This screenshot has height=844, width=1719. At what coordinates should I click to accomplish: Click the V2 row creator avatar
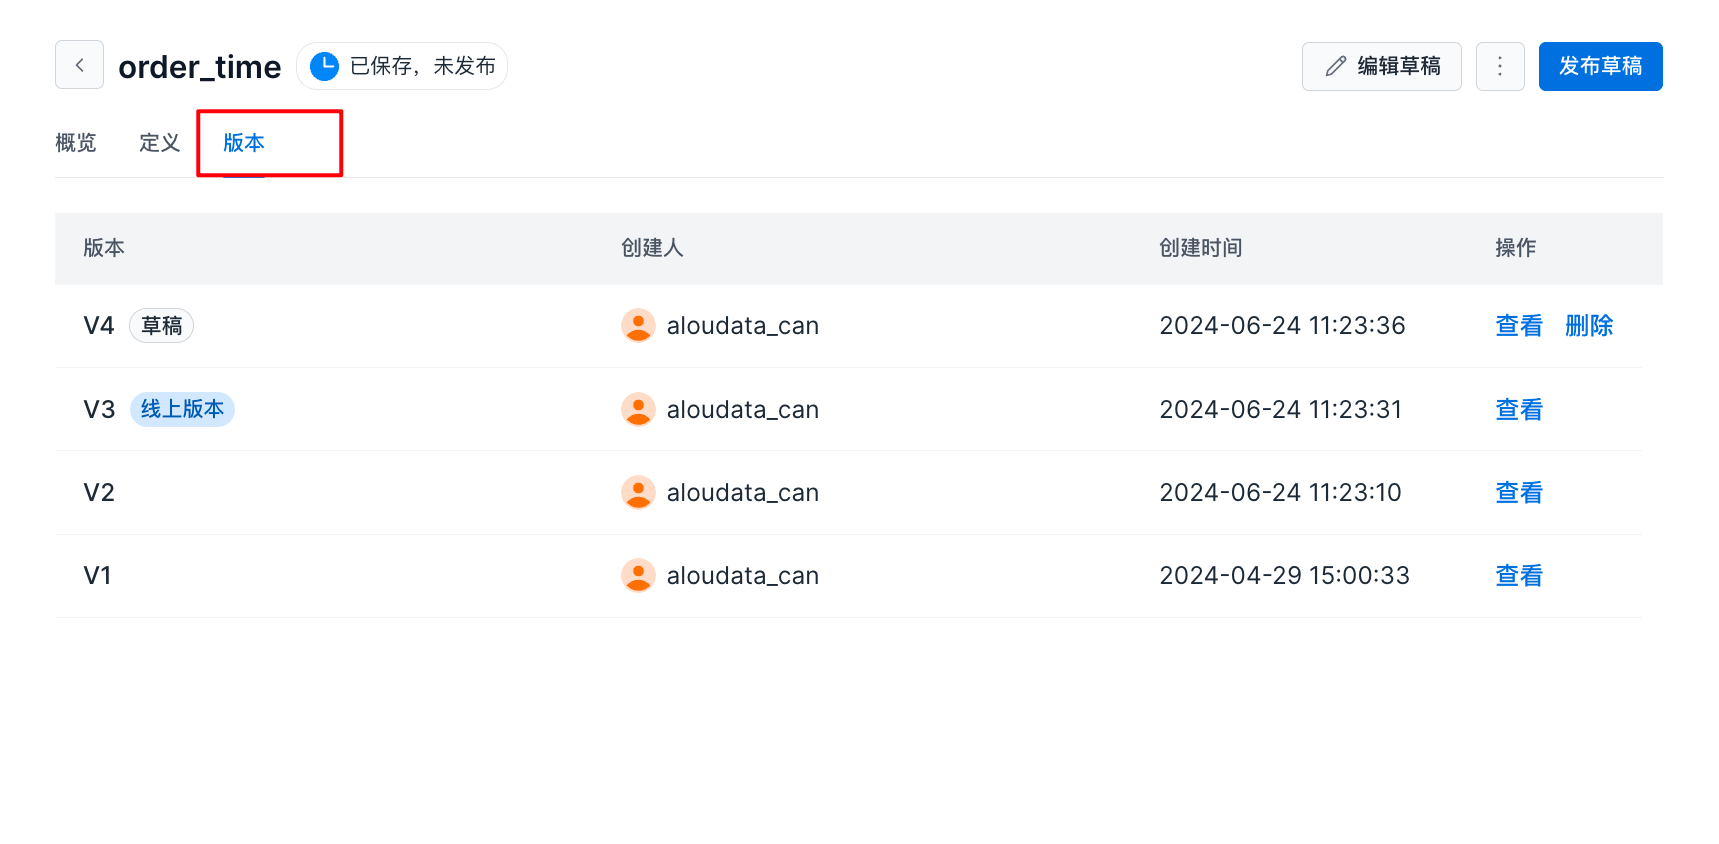(x=638, y=492)
